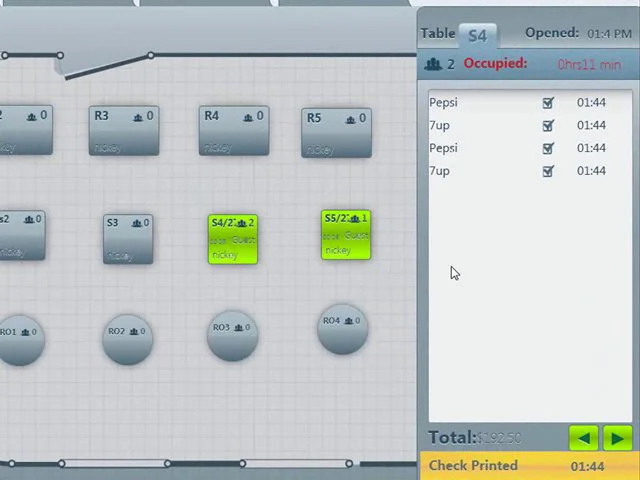Screen dimensions: 640x480
Task: Select the first Pepsi order line
Action: [x=530, y=102]
